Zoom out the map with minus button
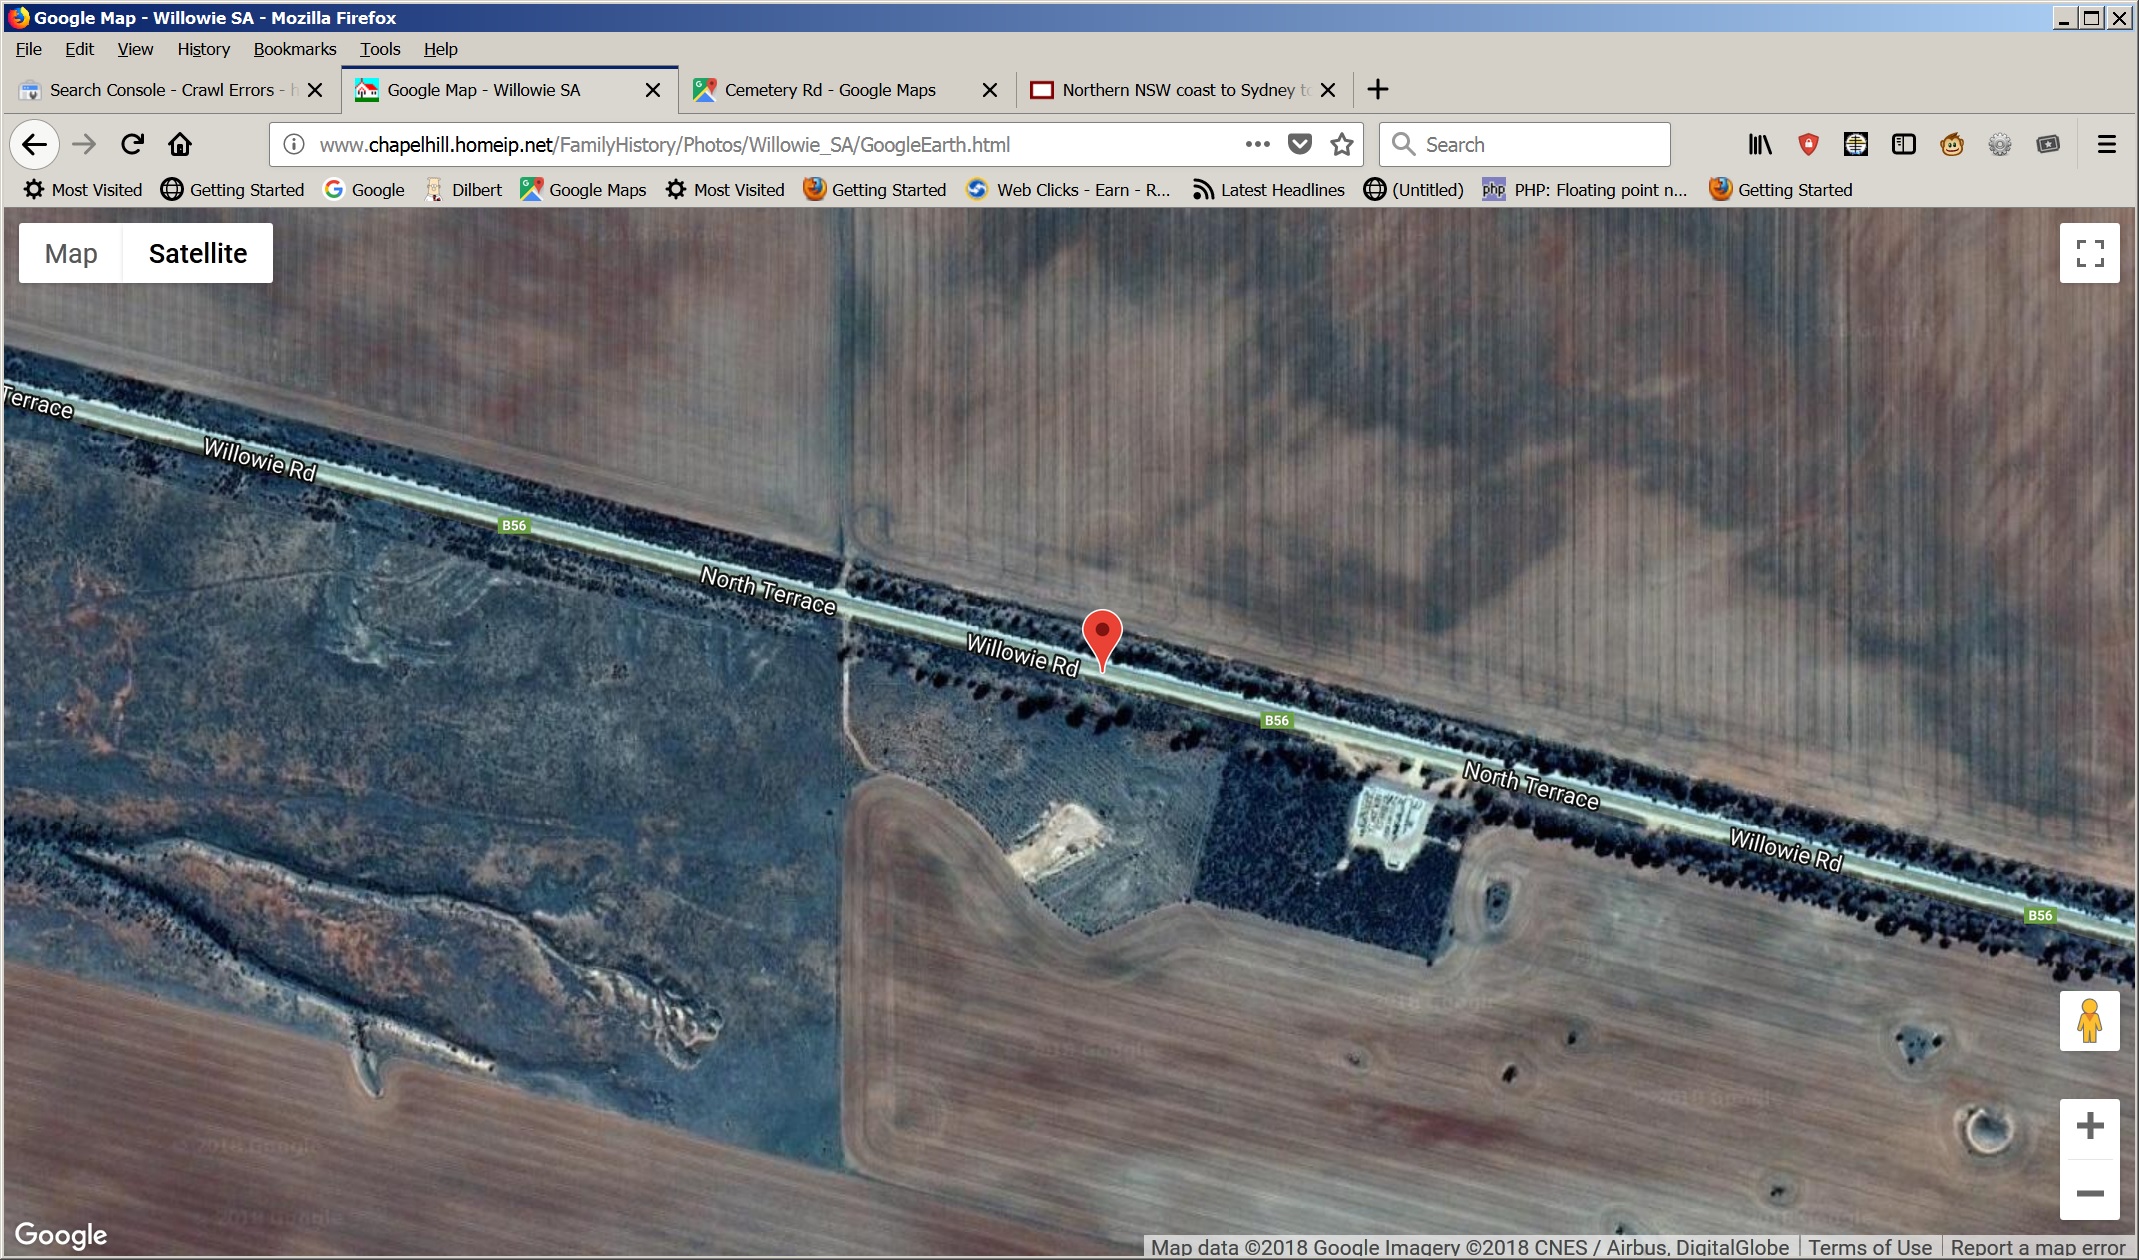The width and height of the screenshot is (2139, 1260). (2089, 1192)
